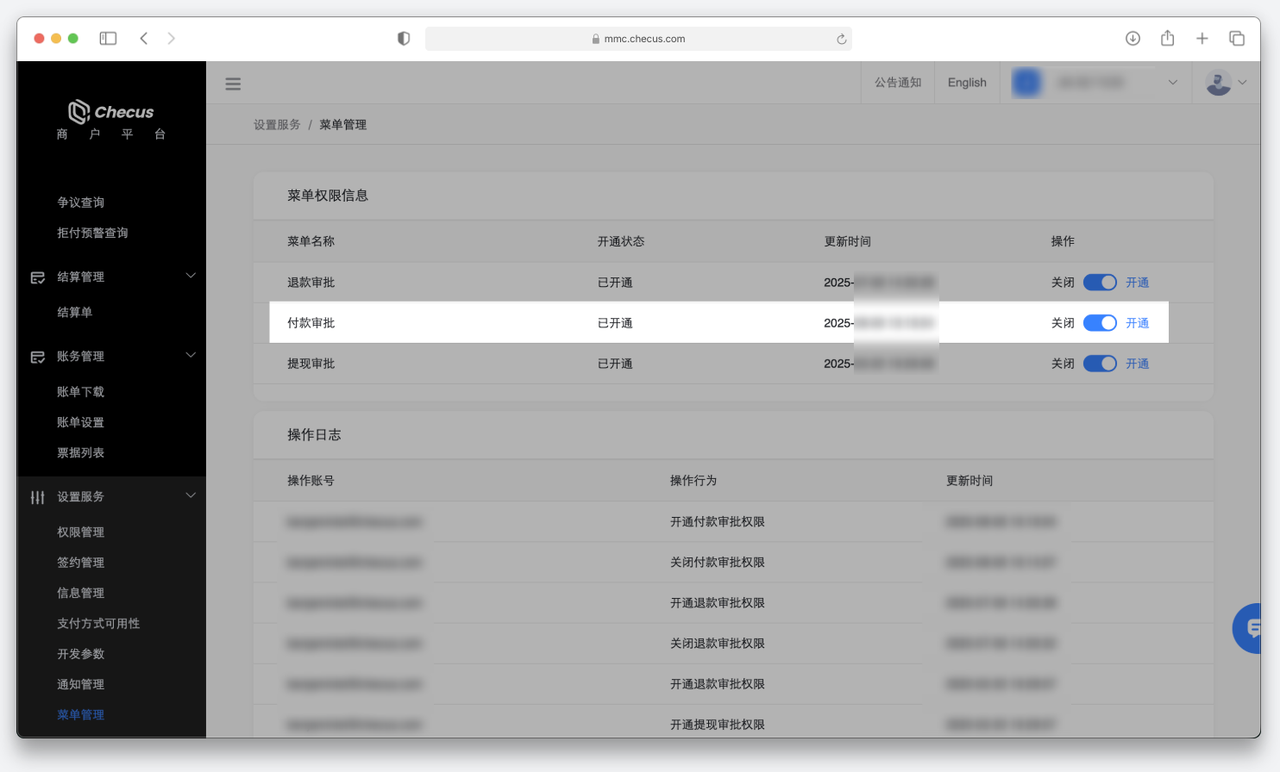Toggle the 退款审批 permission switch
Screen dimensions: 1280x772
point(1100,283)
